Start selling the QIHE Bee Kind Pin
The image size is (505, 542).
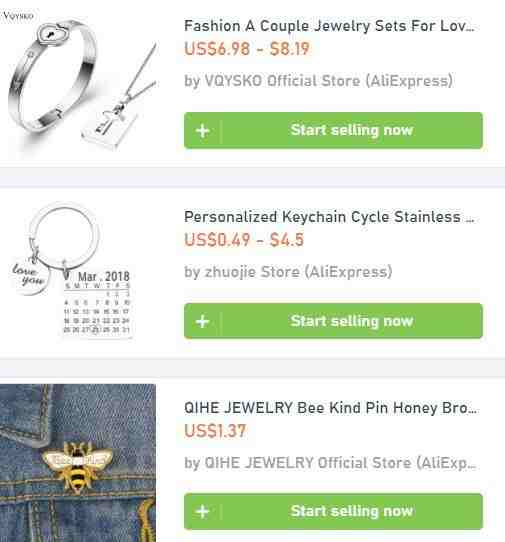click(333, 511)
